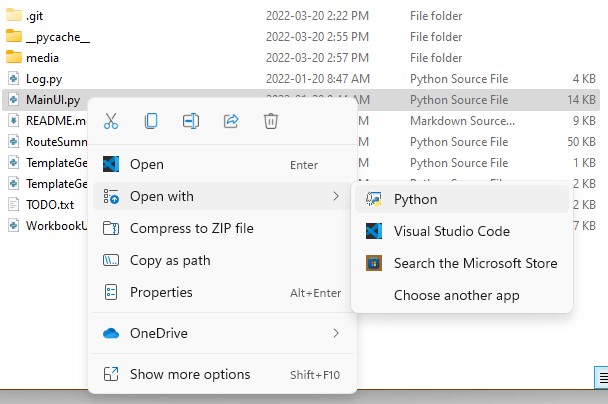Select the TODO.txt file
The image size is (608, 404).
[x=49, y=204]
